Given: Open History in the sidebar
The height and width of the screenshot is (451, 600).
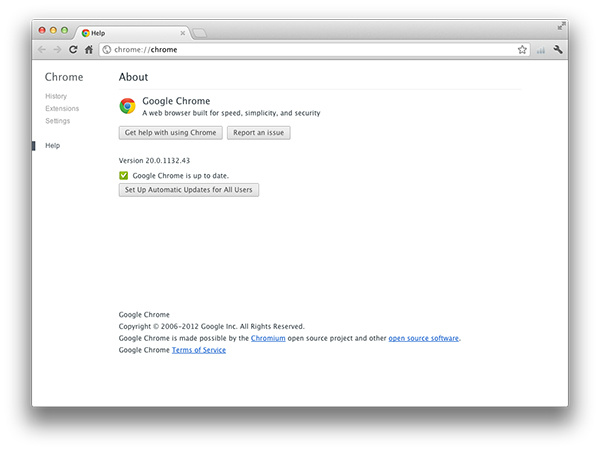Looking at the screenshot, I should 56,96.
